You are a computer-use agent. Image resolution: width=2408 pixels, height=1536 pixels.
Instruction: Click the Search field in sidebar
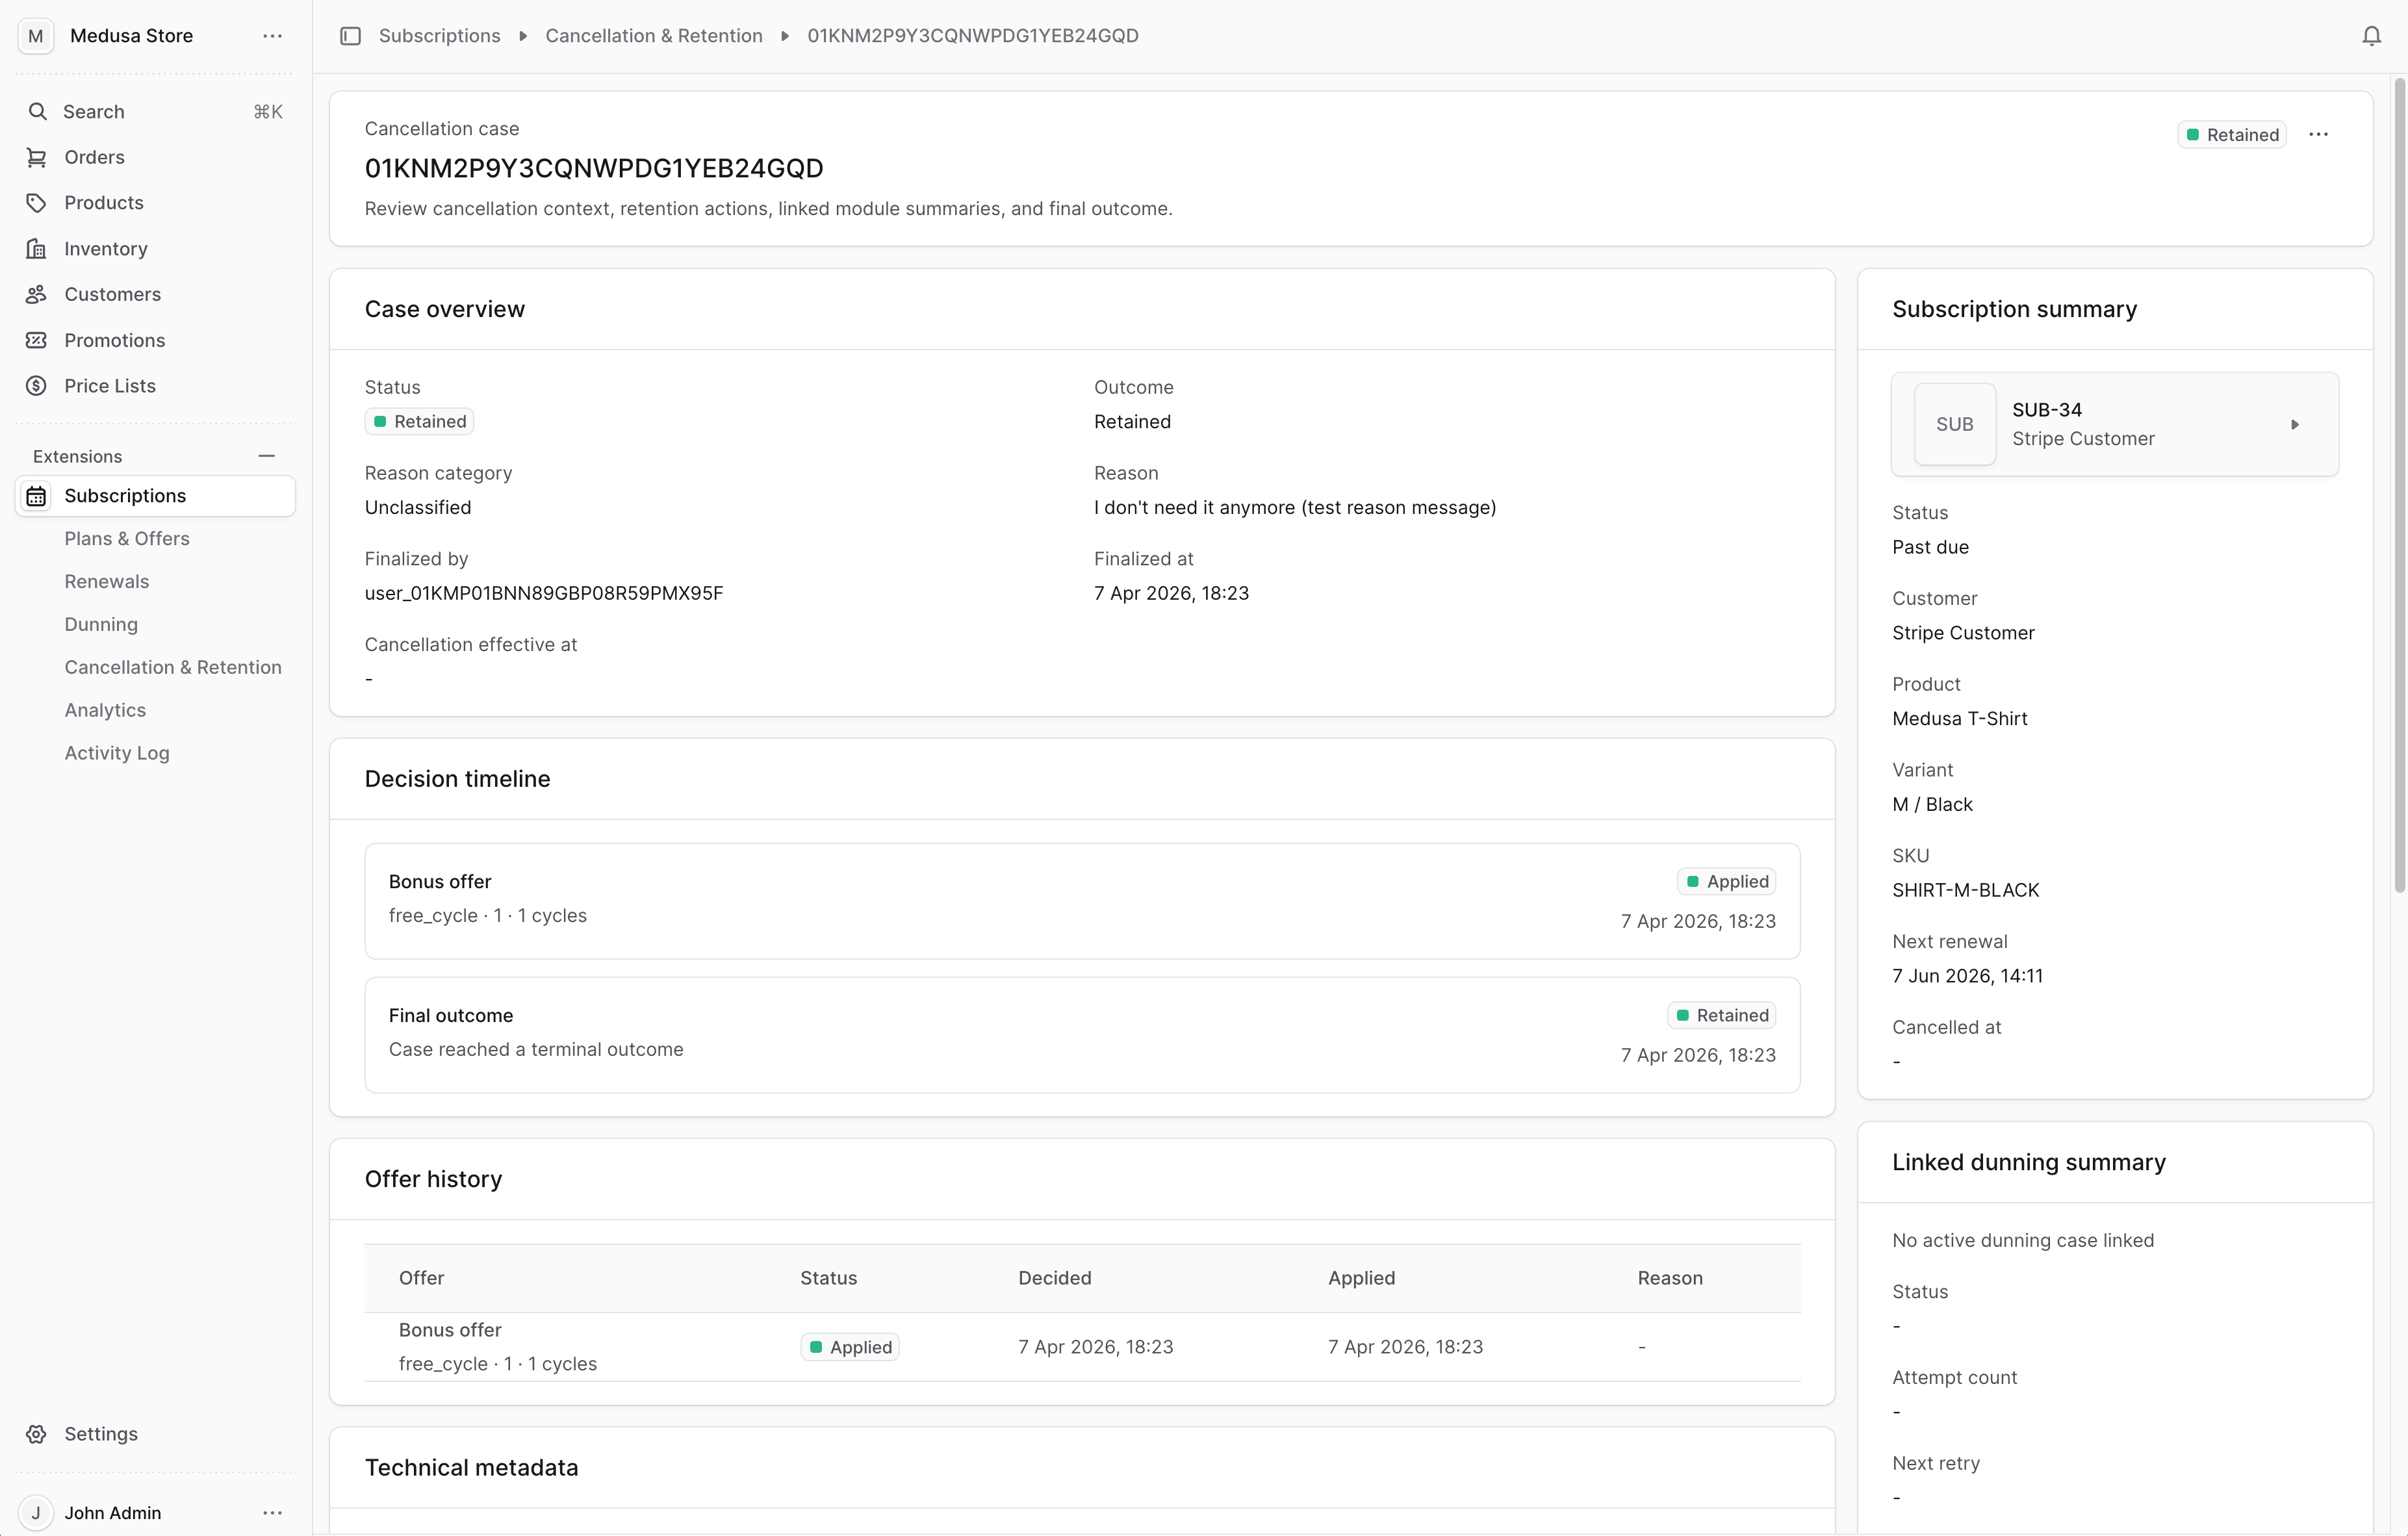(155, 112)
